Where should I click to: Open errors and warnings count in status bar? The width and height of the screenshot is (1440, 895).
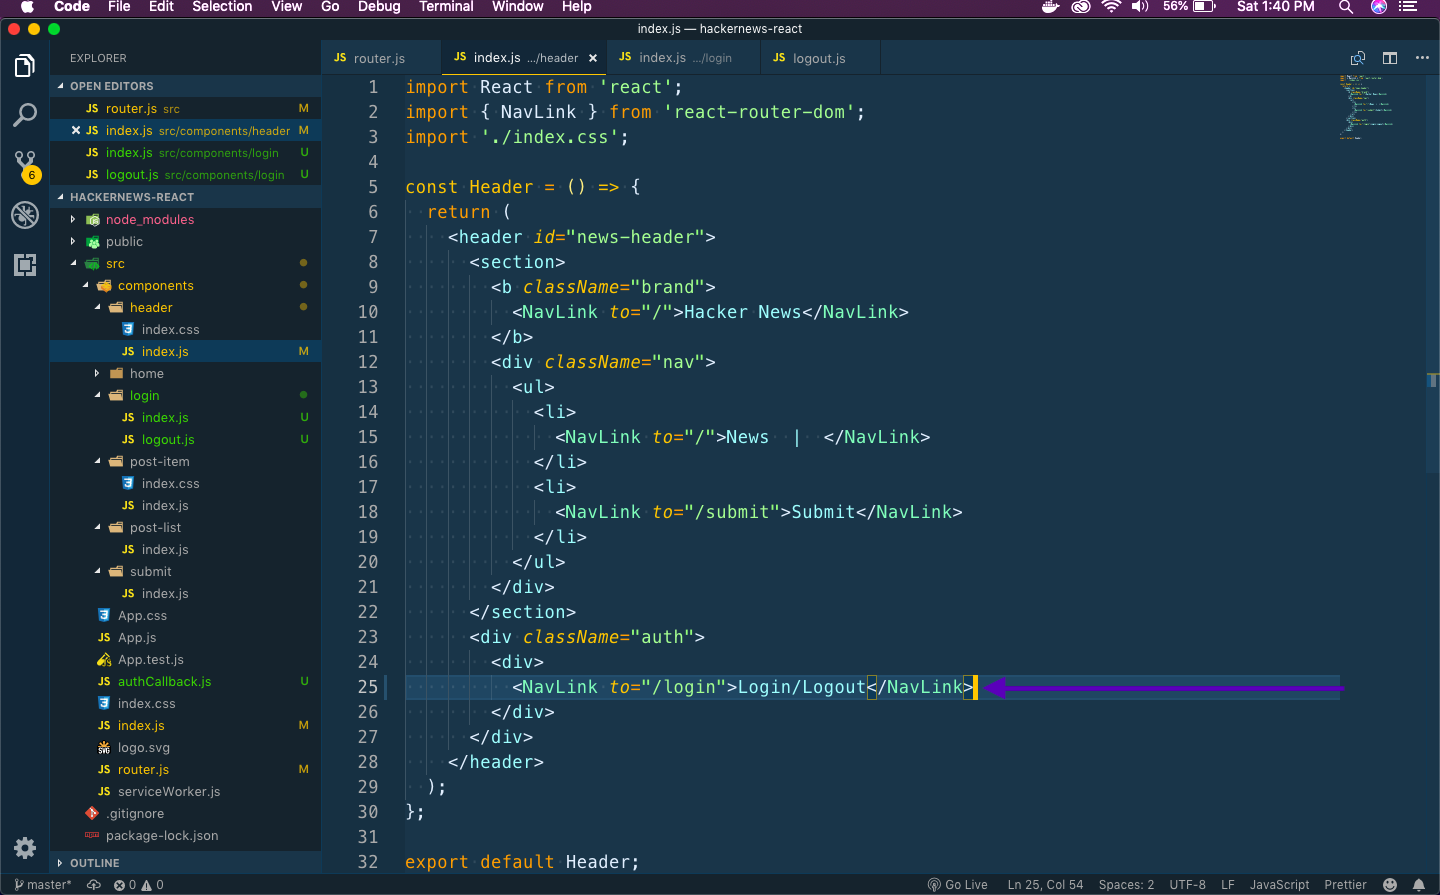(x=139, y=885)
